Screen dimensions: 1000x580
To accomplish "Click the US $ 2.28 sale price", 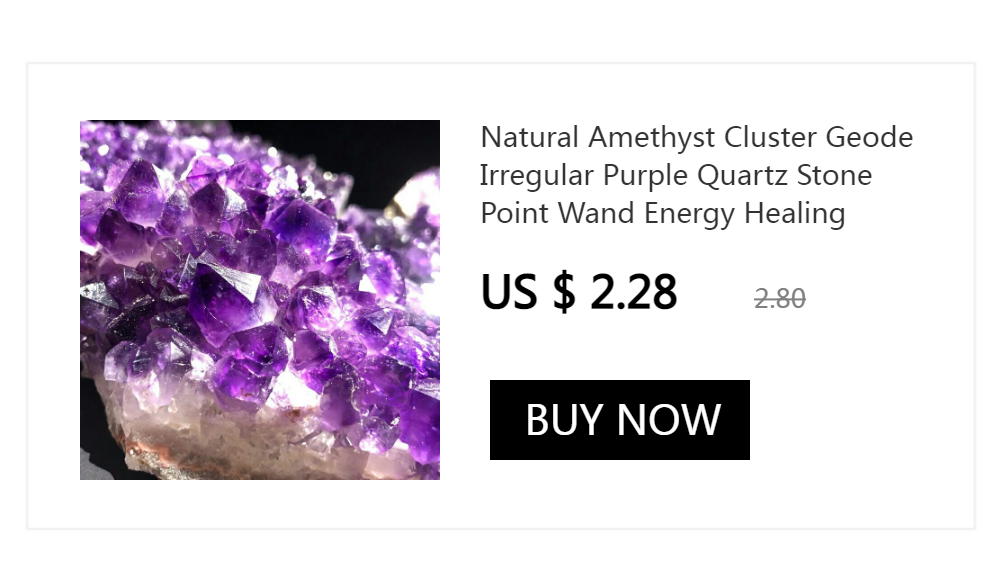I will 578,292.
